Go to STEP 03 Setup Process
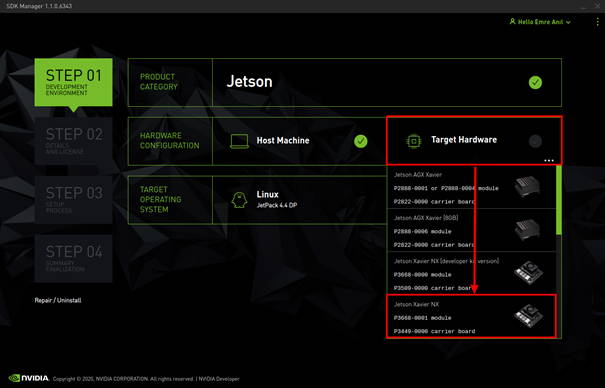This screenshot has height=388, width=605. 73,200
